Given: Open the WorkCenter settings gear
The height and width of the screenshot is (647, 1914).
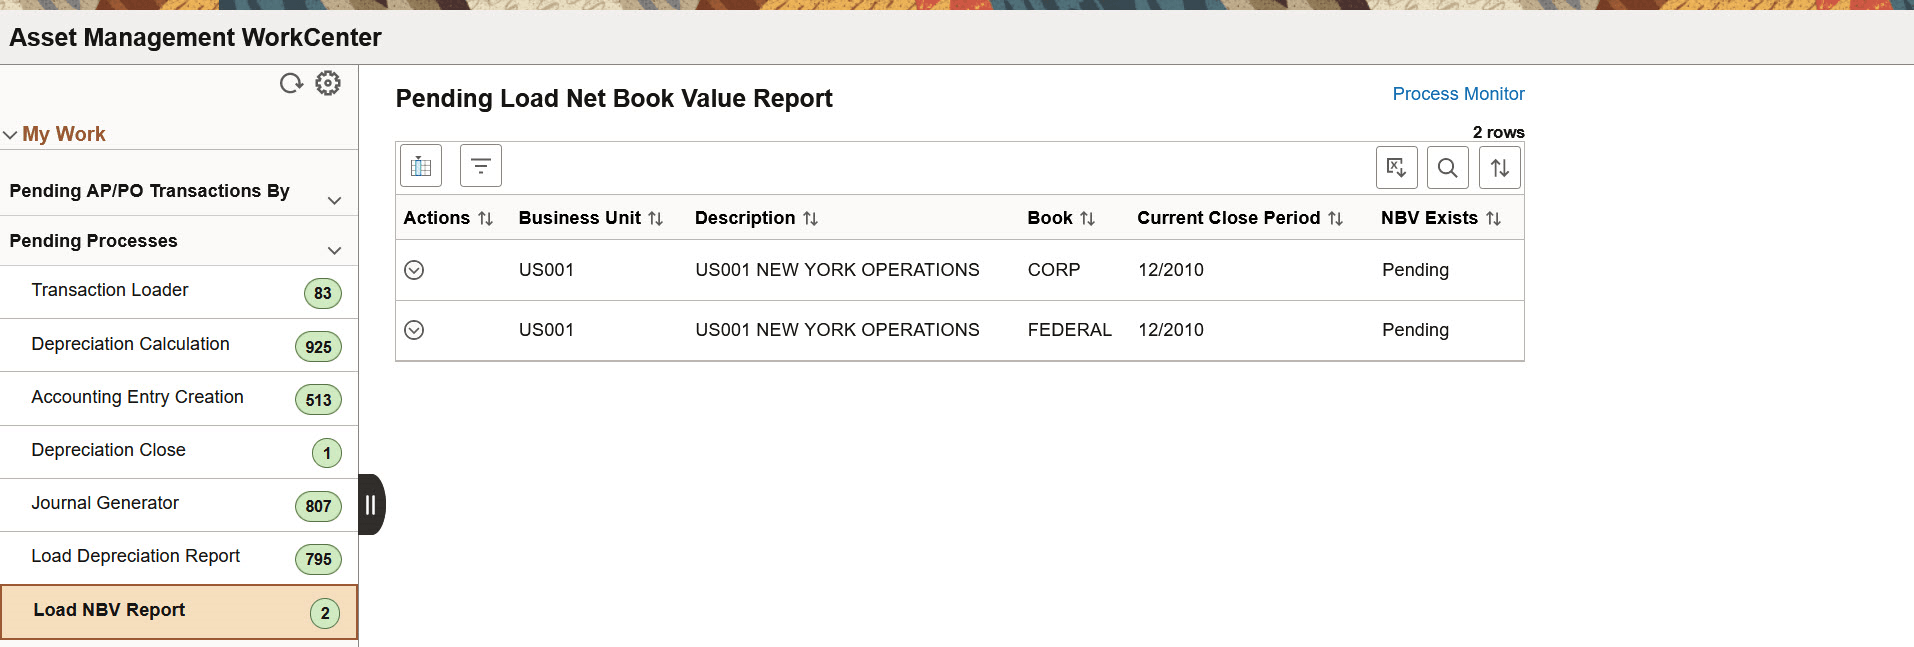Looking at the screenshot, I should coord(328,83).
